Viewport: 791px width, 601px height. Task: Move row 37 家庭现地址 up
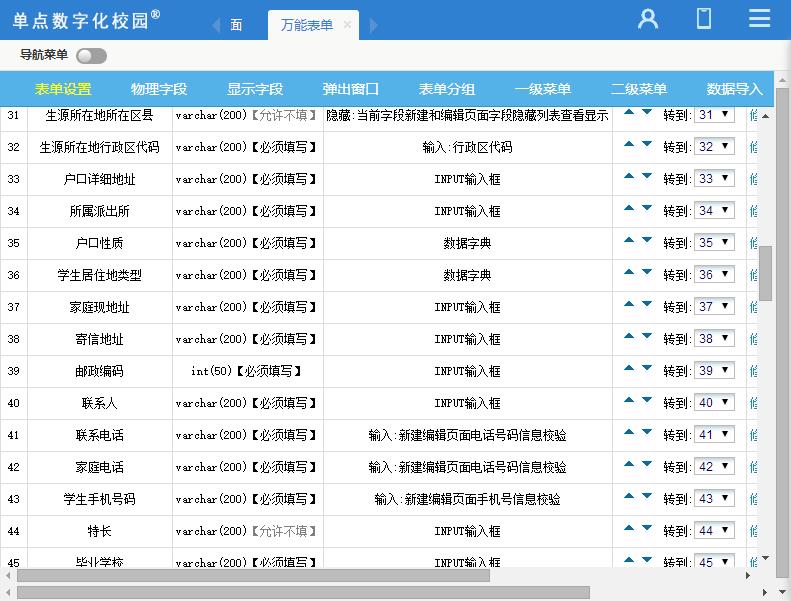click(x=629, y=304)
